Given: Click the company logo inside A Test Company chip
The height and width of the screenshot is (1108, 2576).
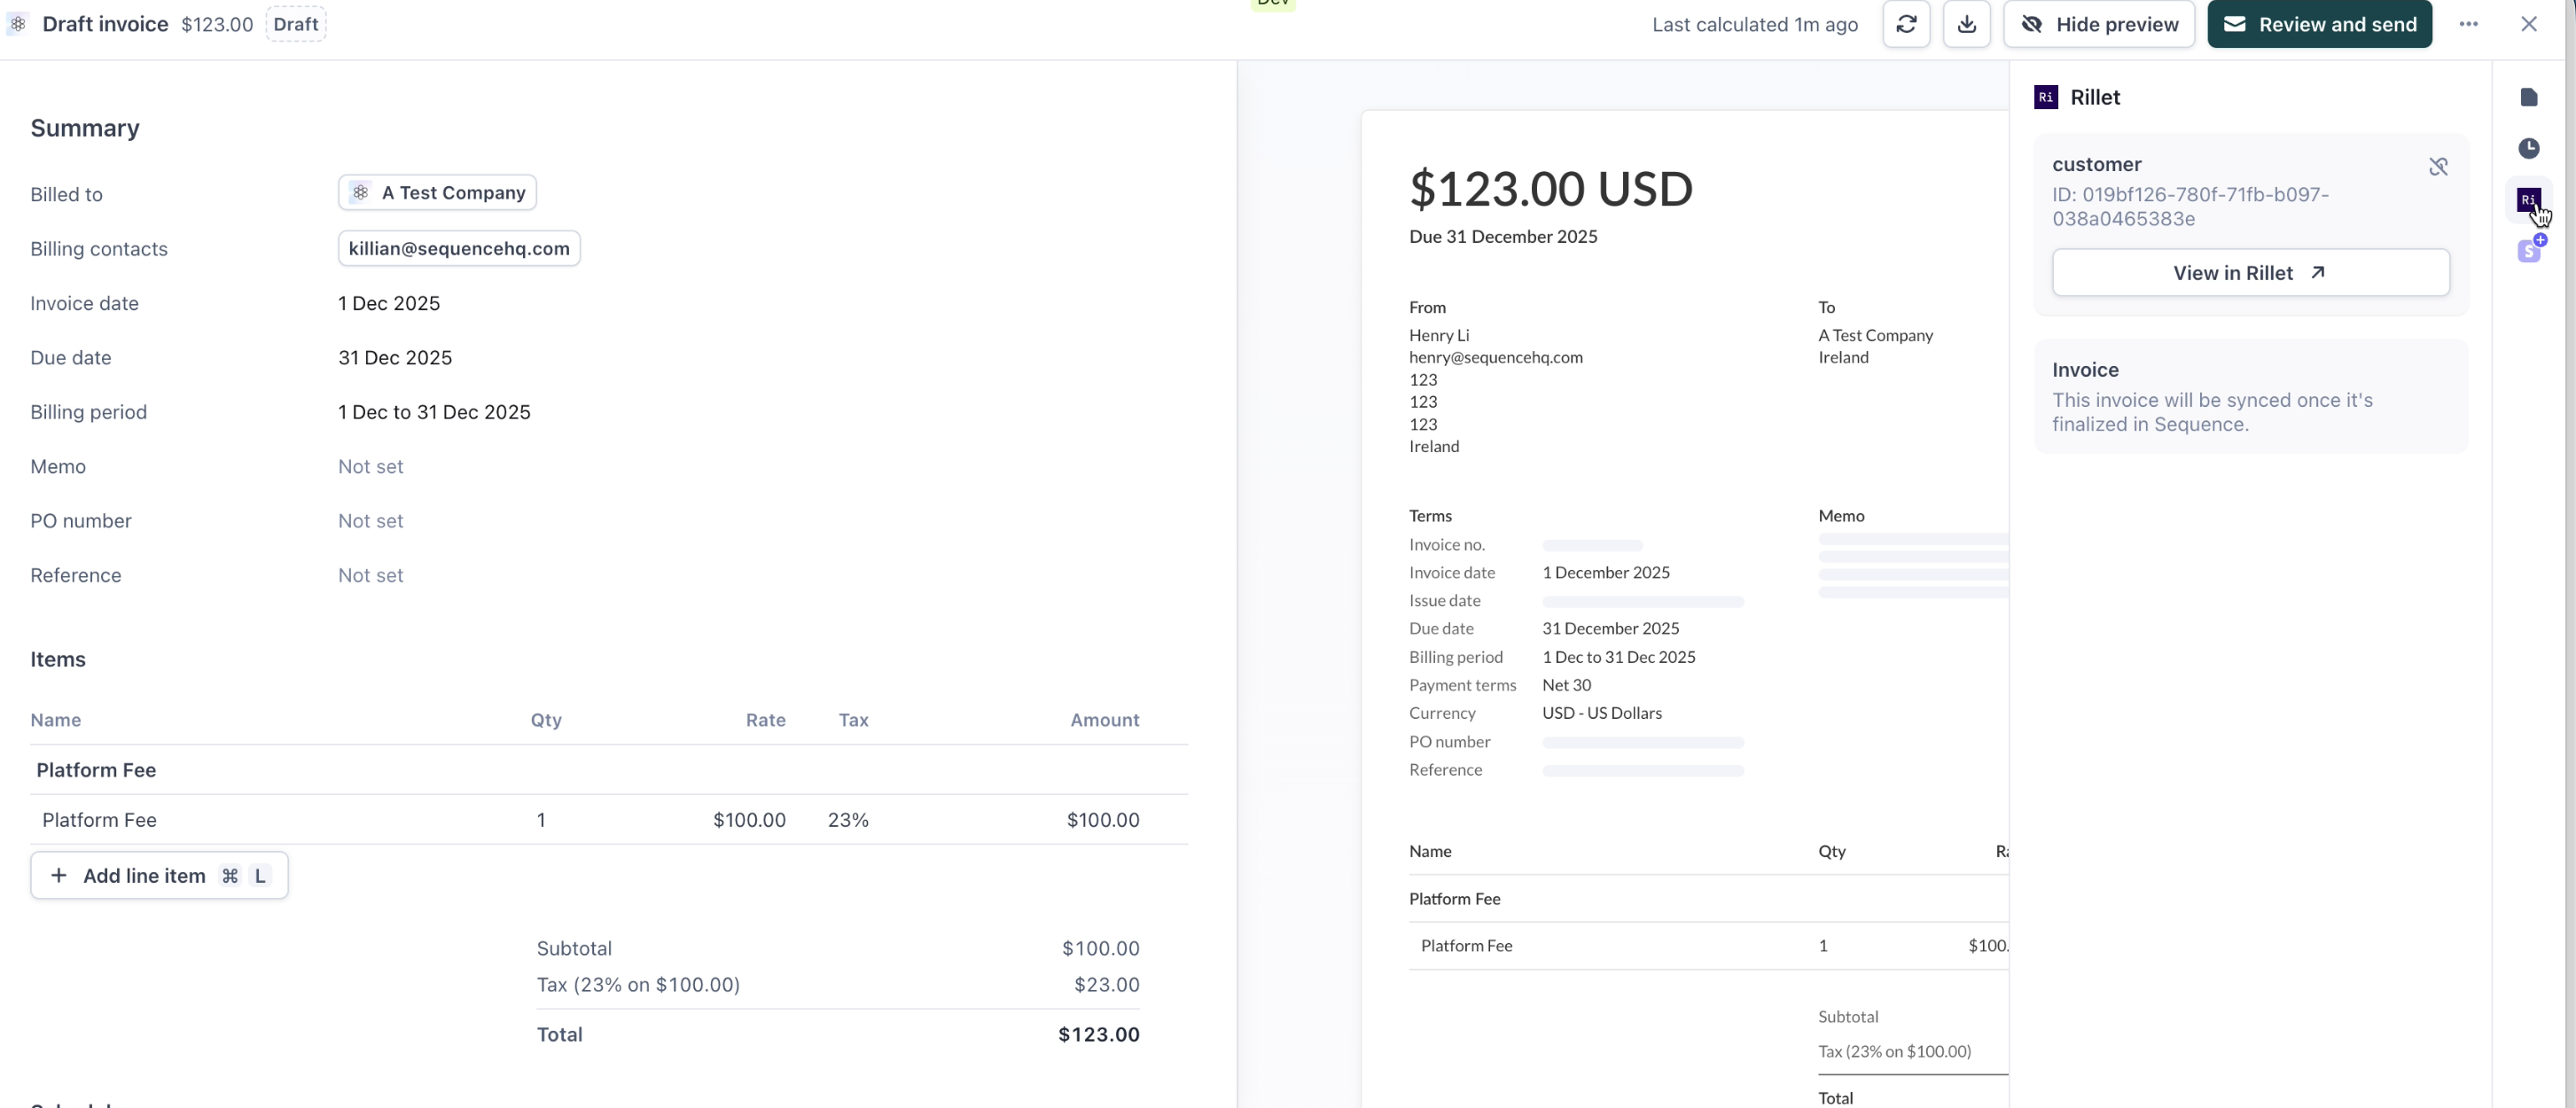Looking at the screenshot, I should click(359, 192).
